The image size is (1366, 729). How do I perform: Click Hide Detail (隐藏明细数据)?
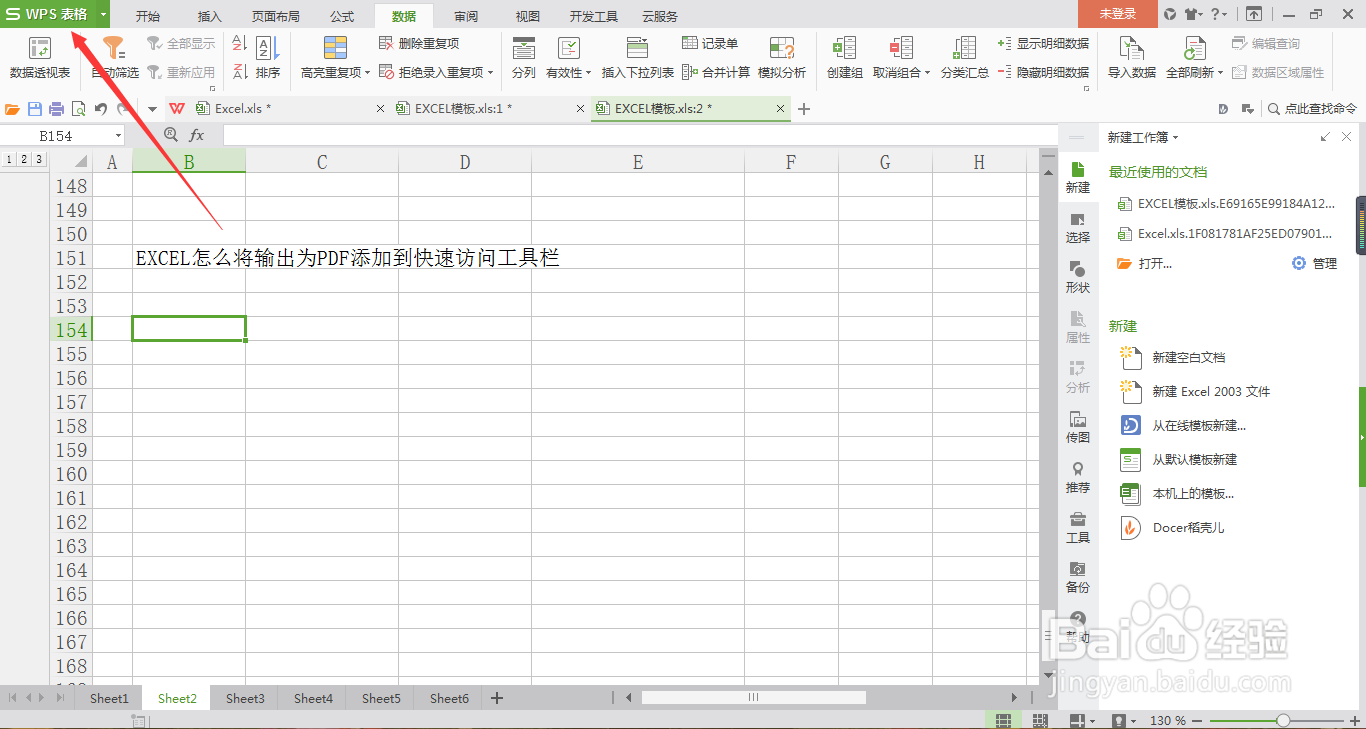(x=1043, y=72)
